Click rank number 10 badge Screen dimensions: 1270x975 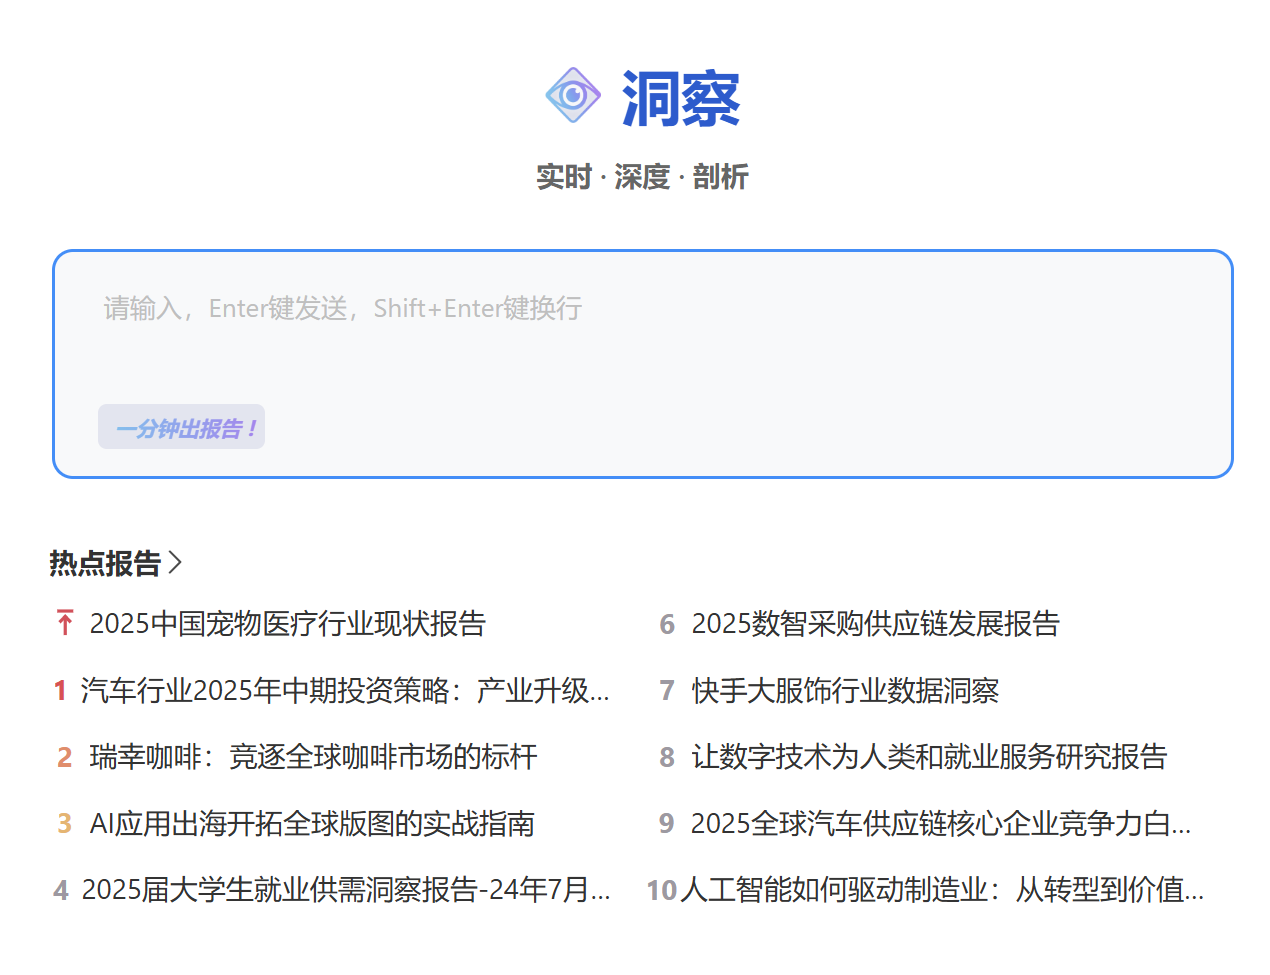point(661,890)
